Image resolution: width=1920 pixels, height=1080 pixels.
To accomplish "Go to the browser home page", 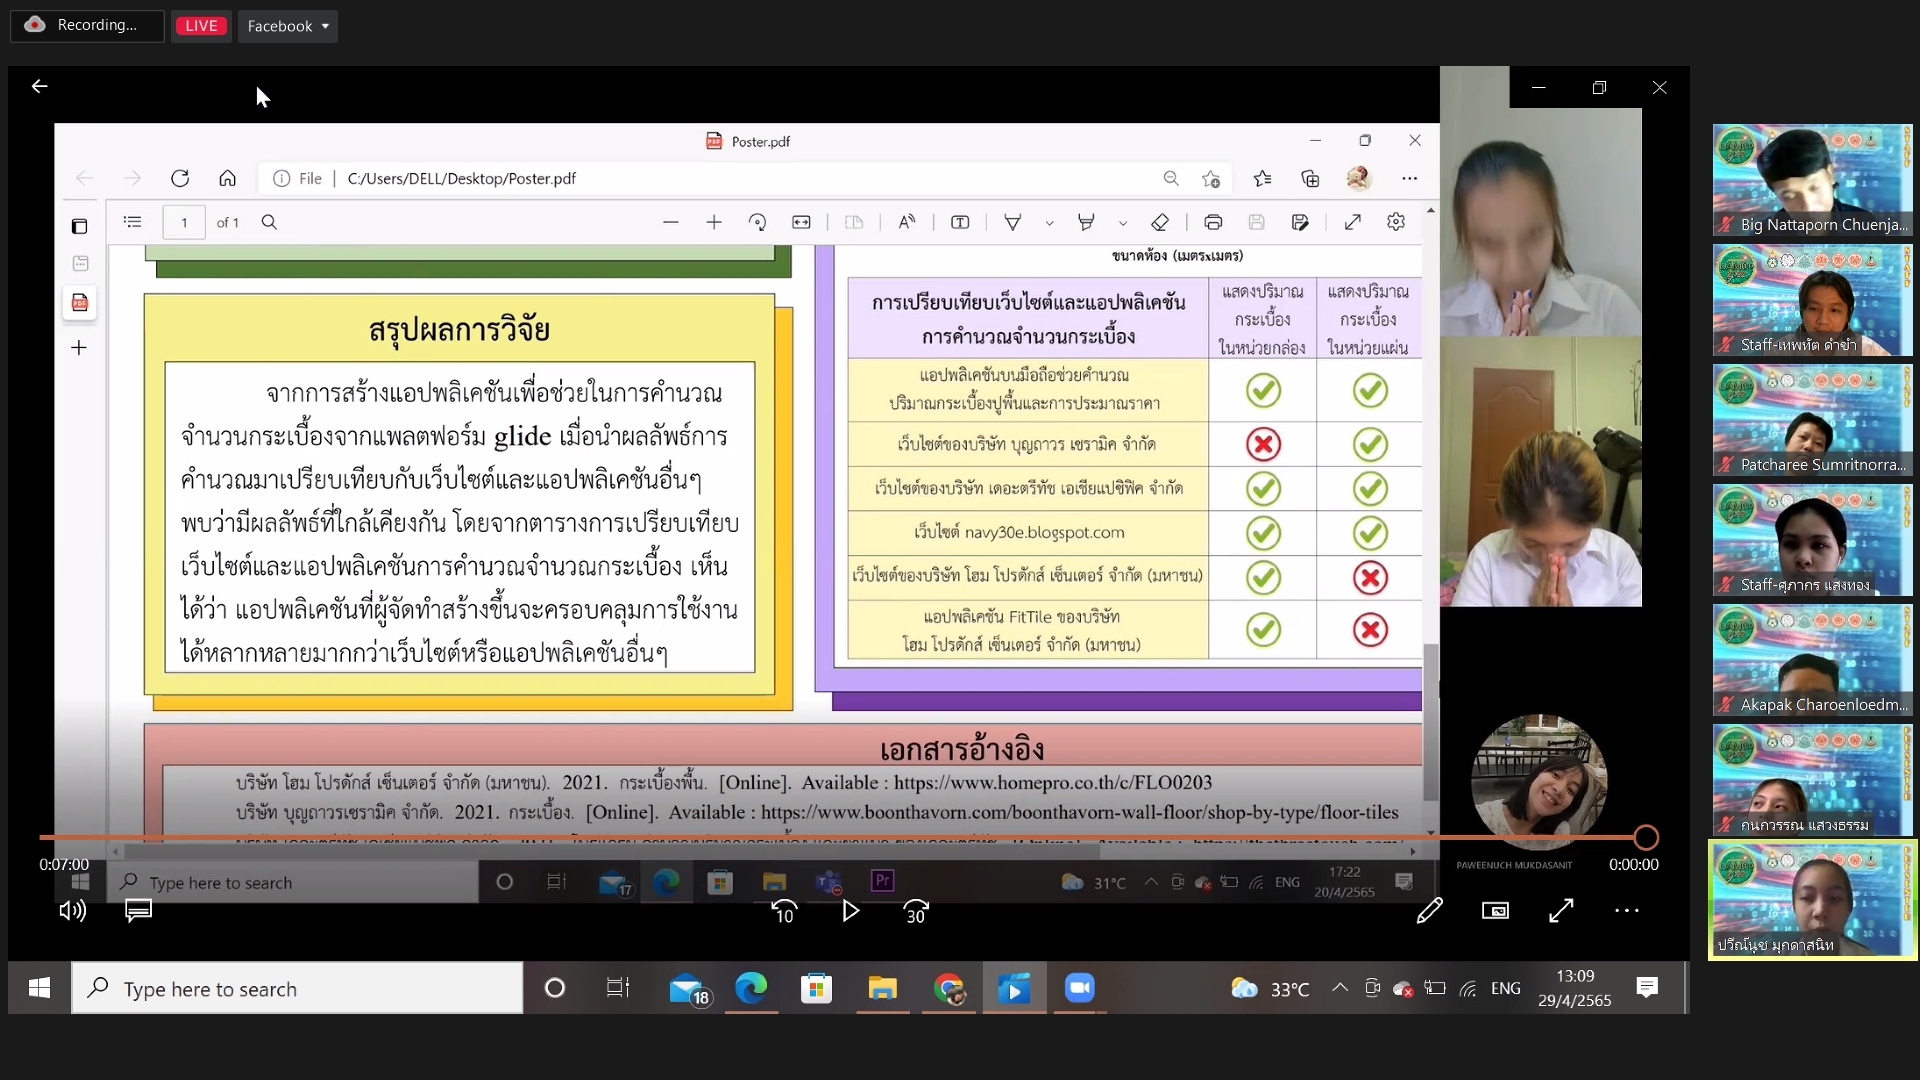I will point(228,178).
